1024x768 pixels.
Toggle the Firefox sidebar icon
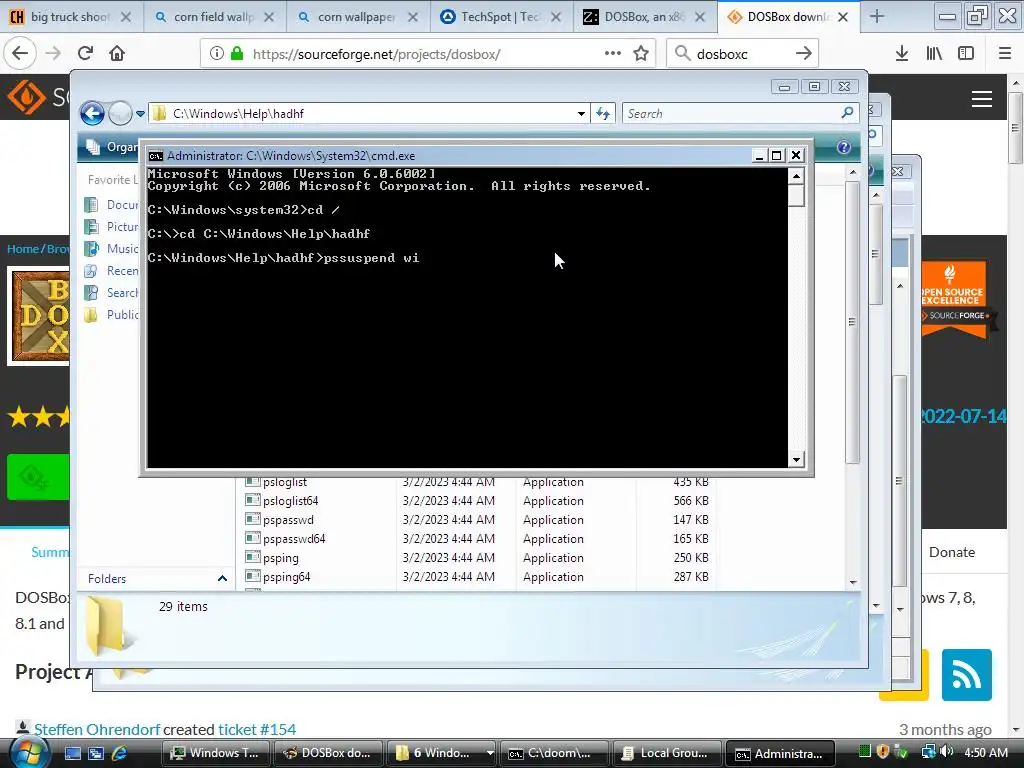(x=966, y=54)
